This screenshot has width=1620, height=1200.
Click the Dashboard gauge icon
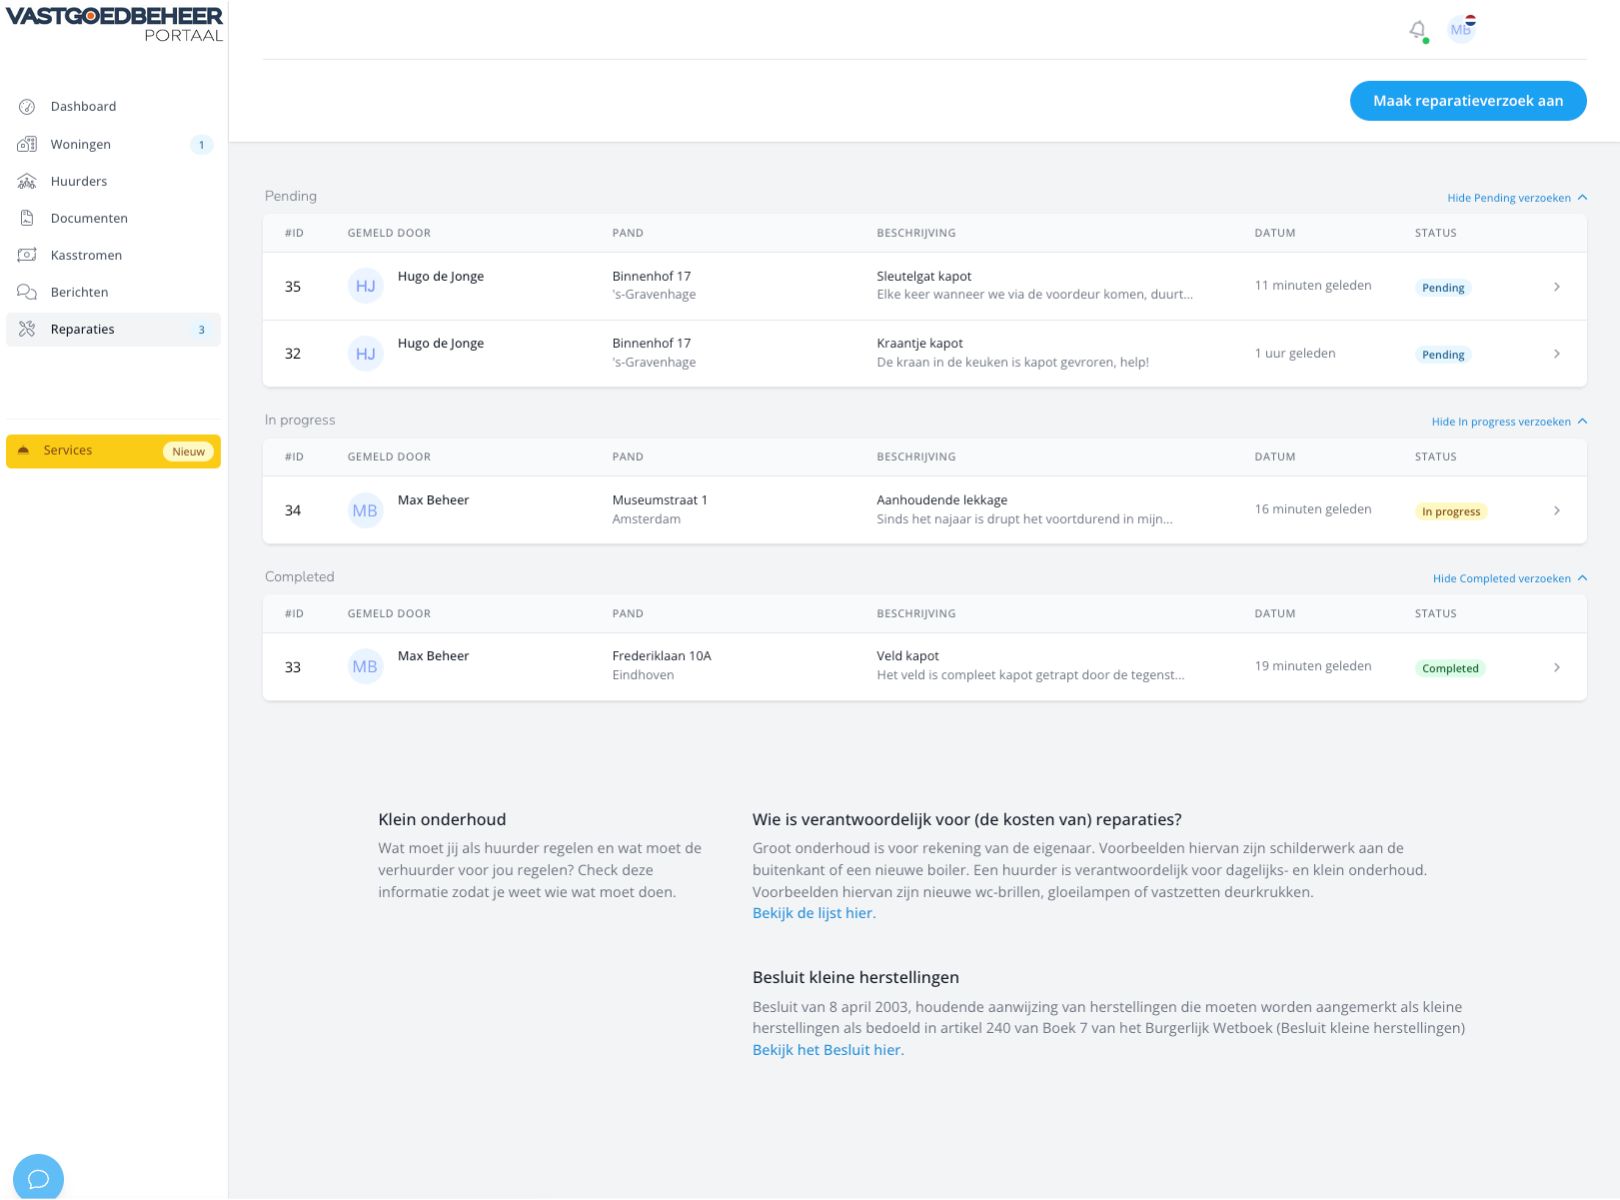[x=27, y=107]
